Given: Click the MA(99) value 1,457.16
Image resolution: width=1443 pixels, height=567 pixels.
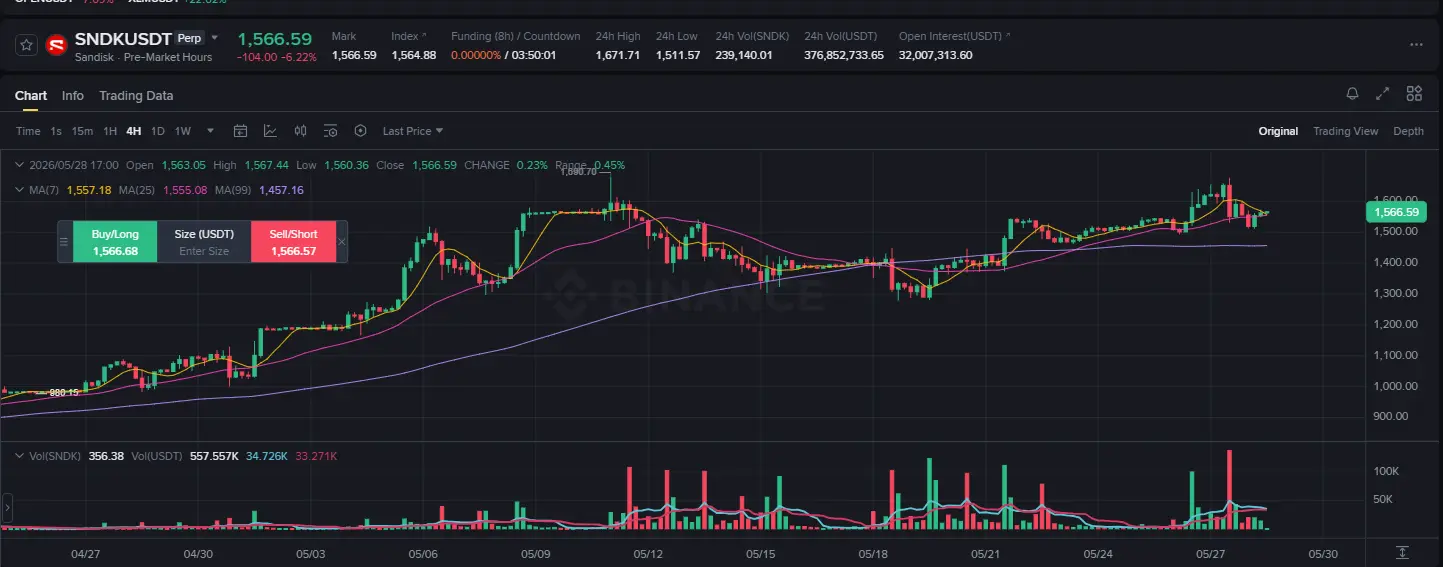Looking at the screenshot, I should [281, 190].
